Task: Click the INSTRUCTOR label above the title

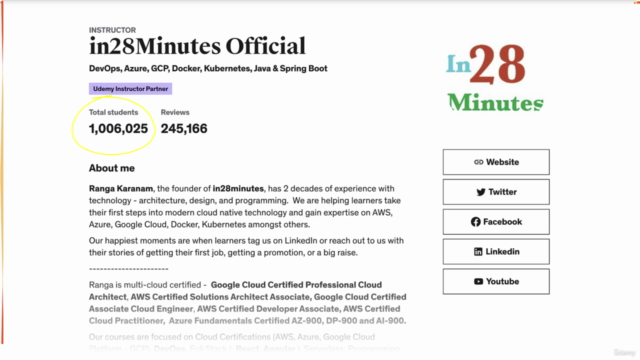Action: click(112, 30)
